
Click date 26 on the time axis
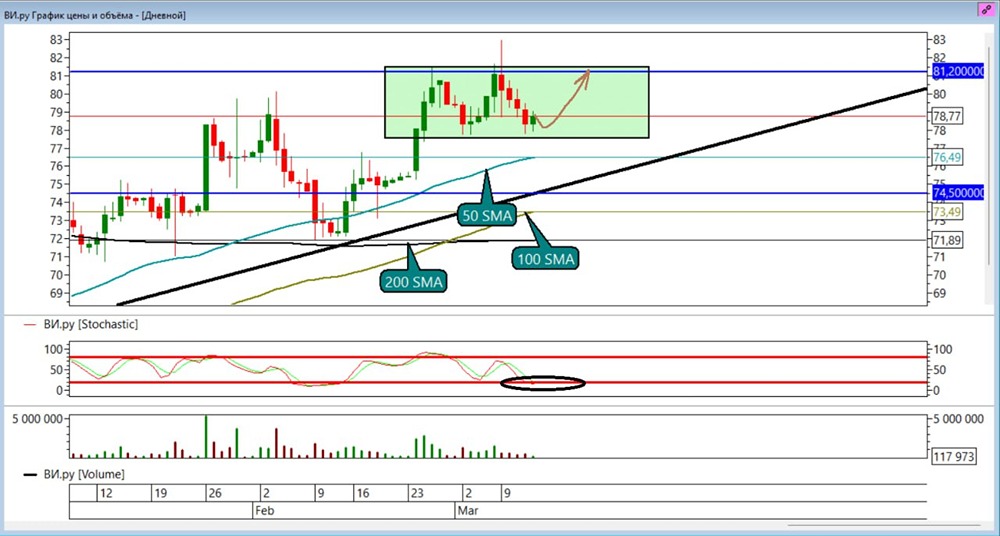pos(214,493)
